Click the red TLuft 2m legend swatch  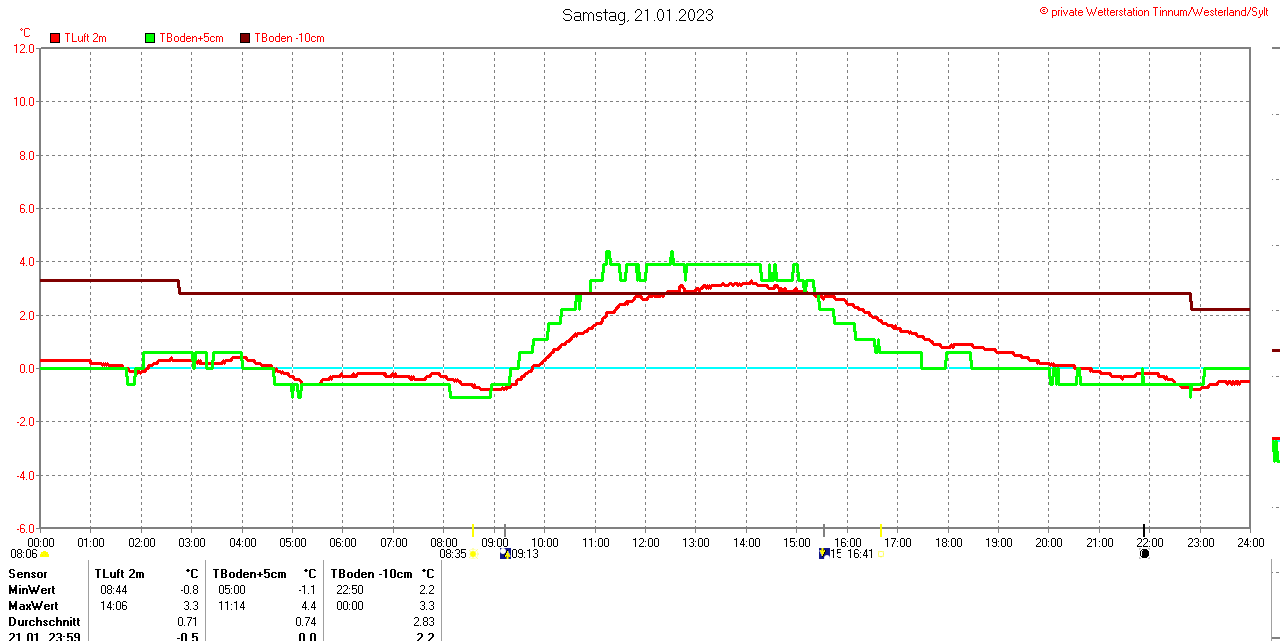pyautogui.click(x=55, y=38)
